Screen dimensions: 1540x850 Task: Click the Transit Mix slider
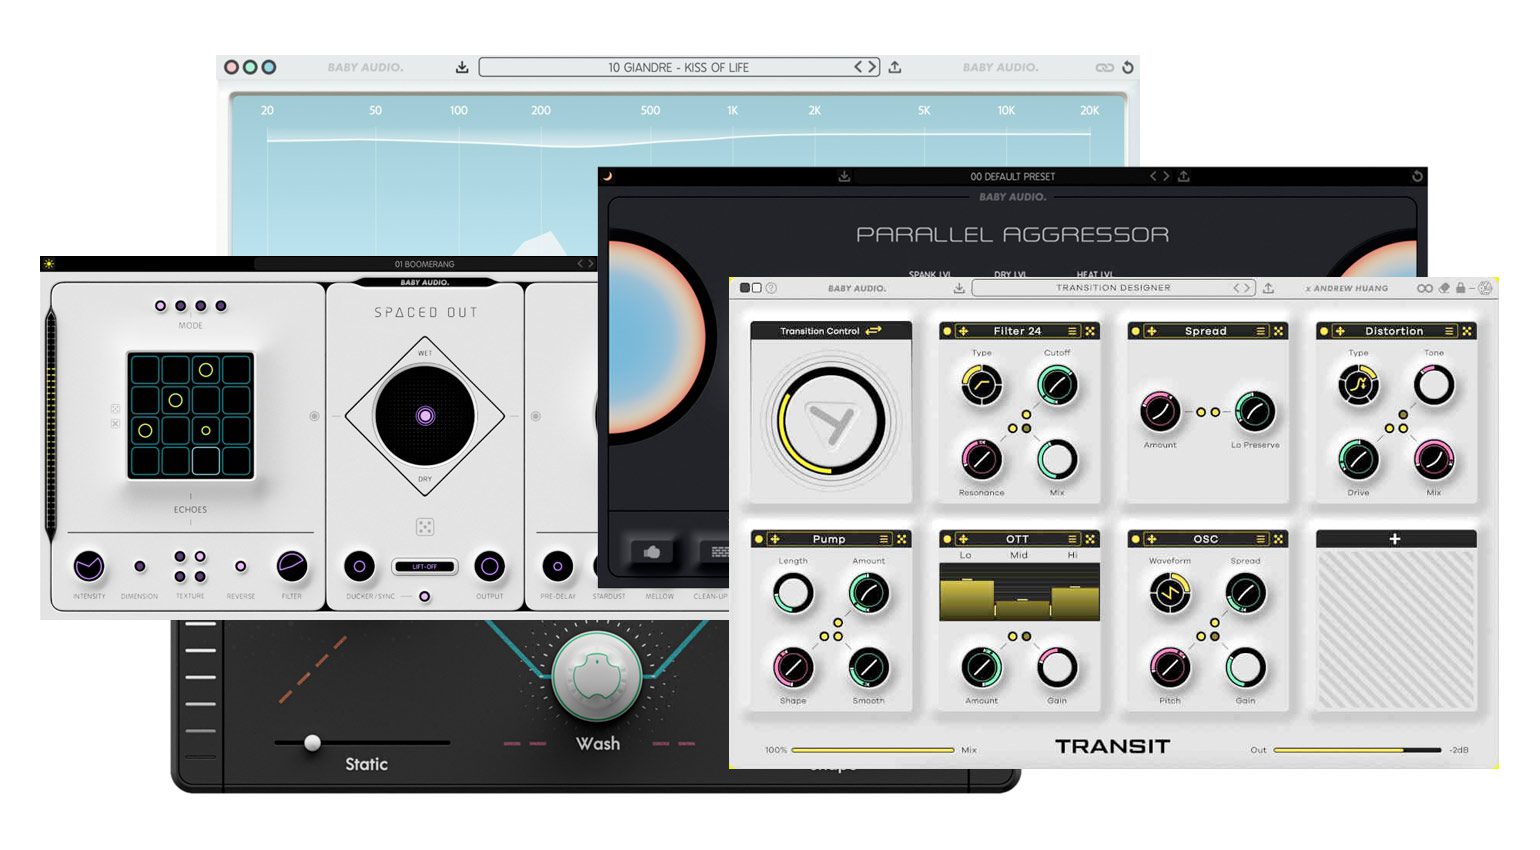click(x=873, y=750)
